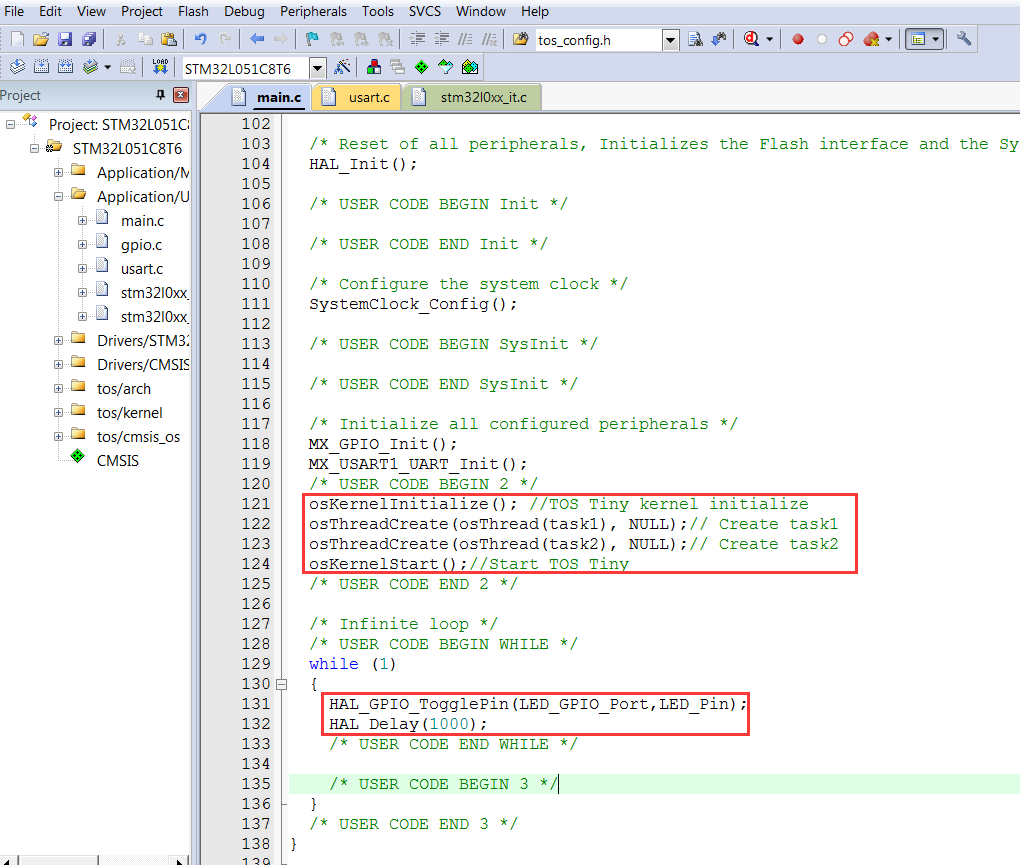Open Configuration wrench icon
This screenshot has width=1020, height=865.
963,40
